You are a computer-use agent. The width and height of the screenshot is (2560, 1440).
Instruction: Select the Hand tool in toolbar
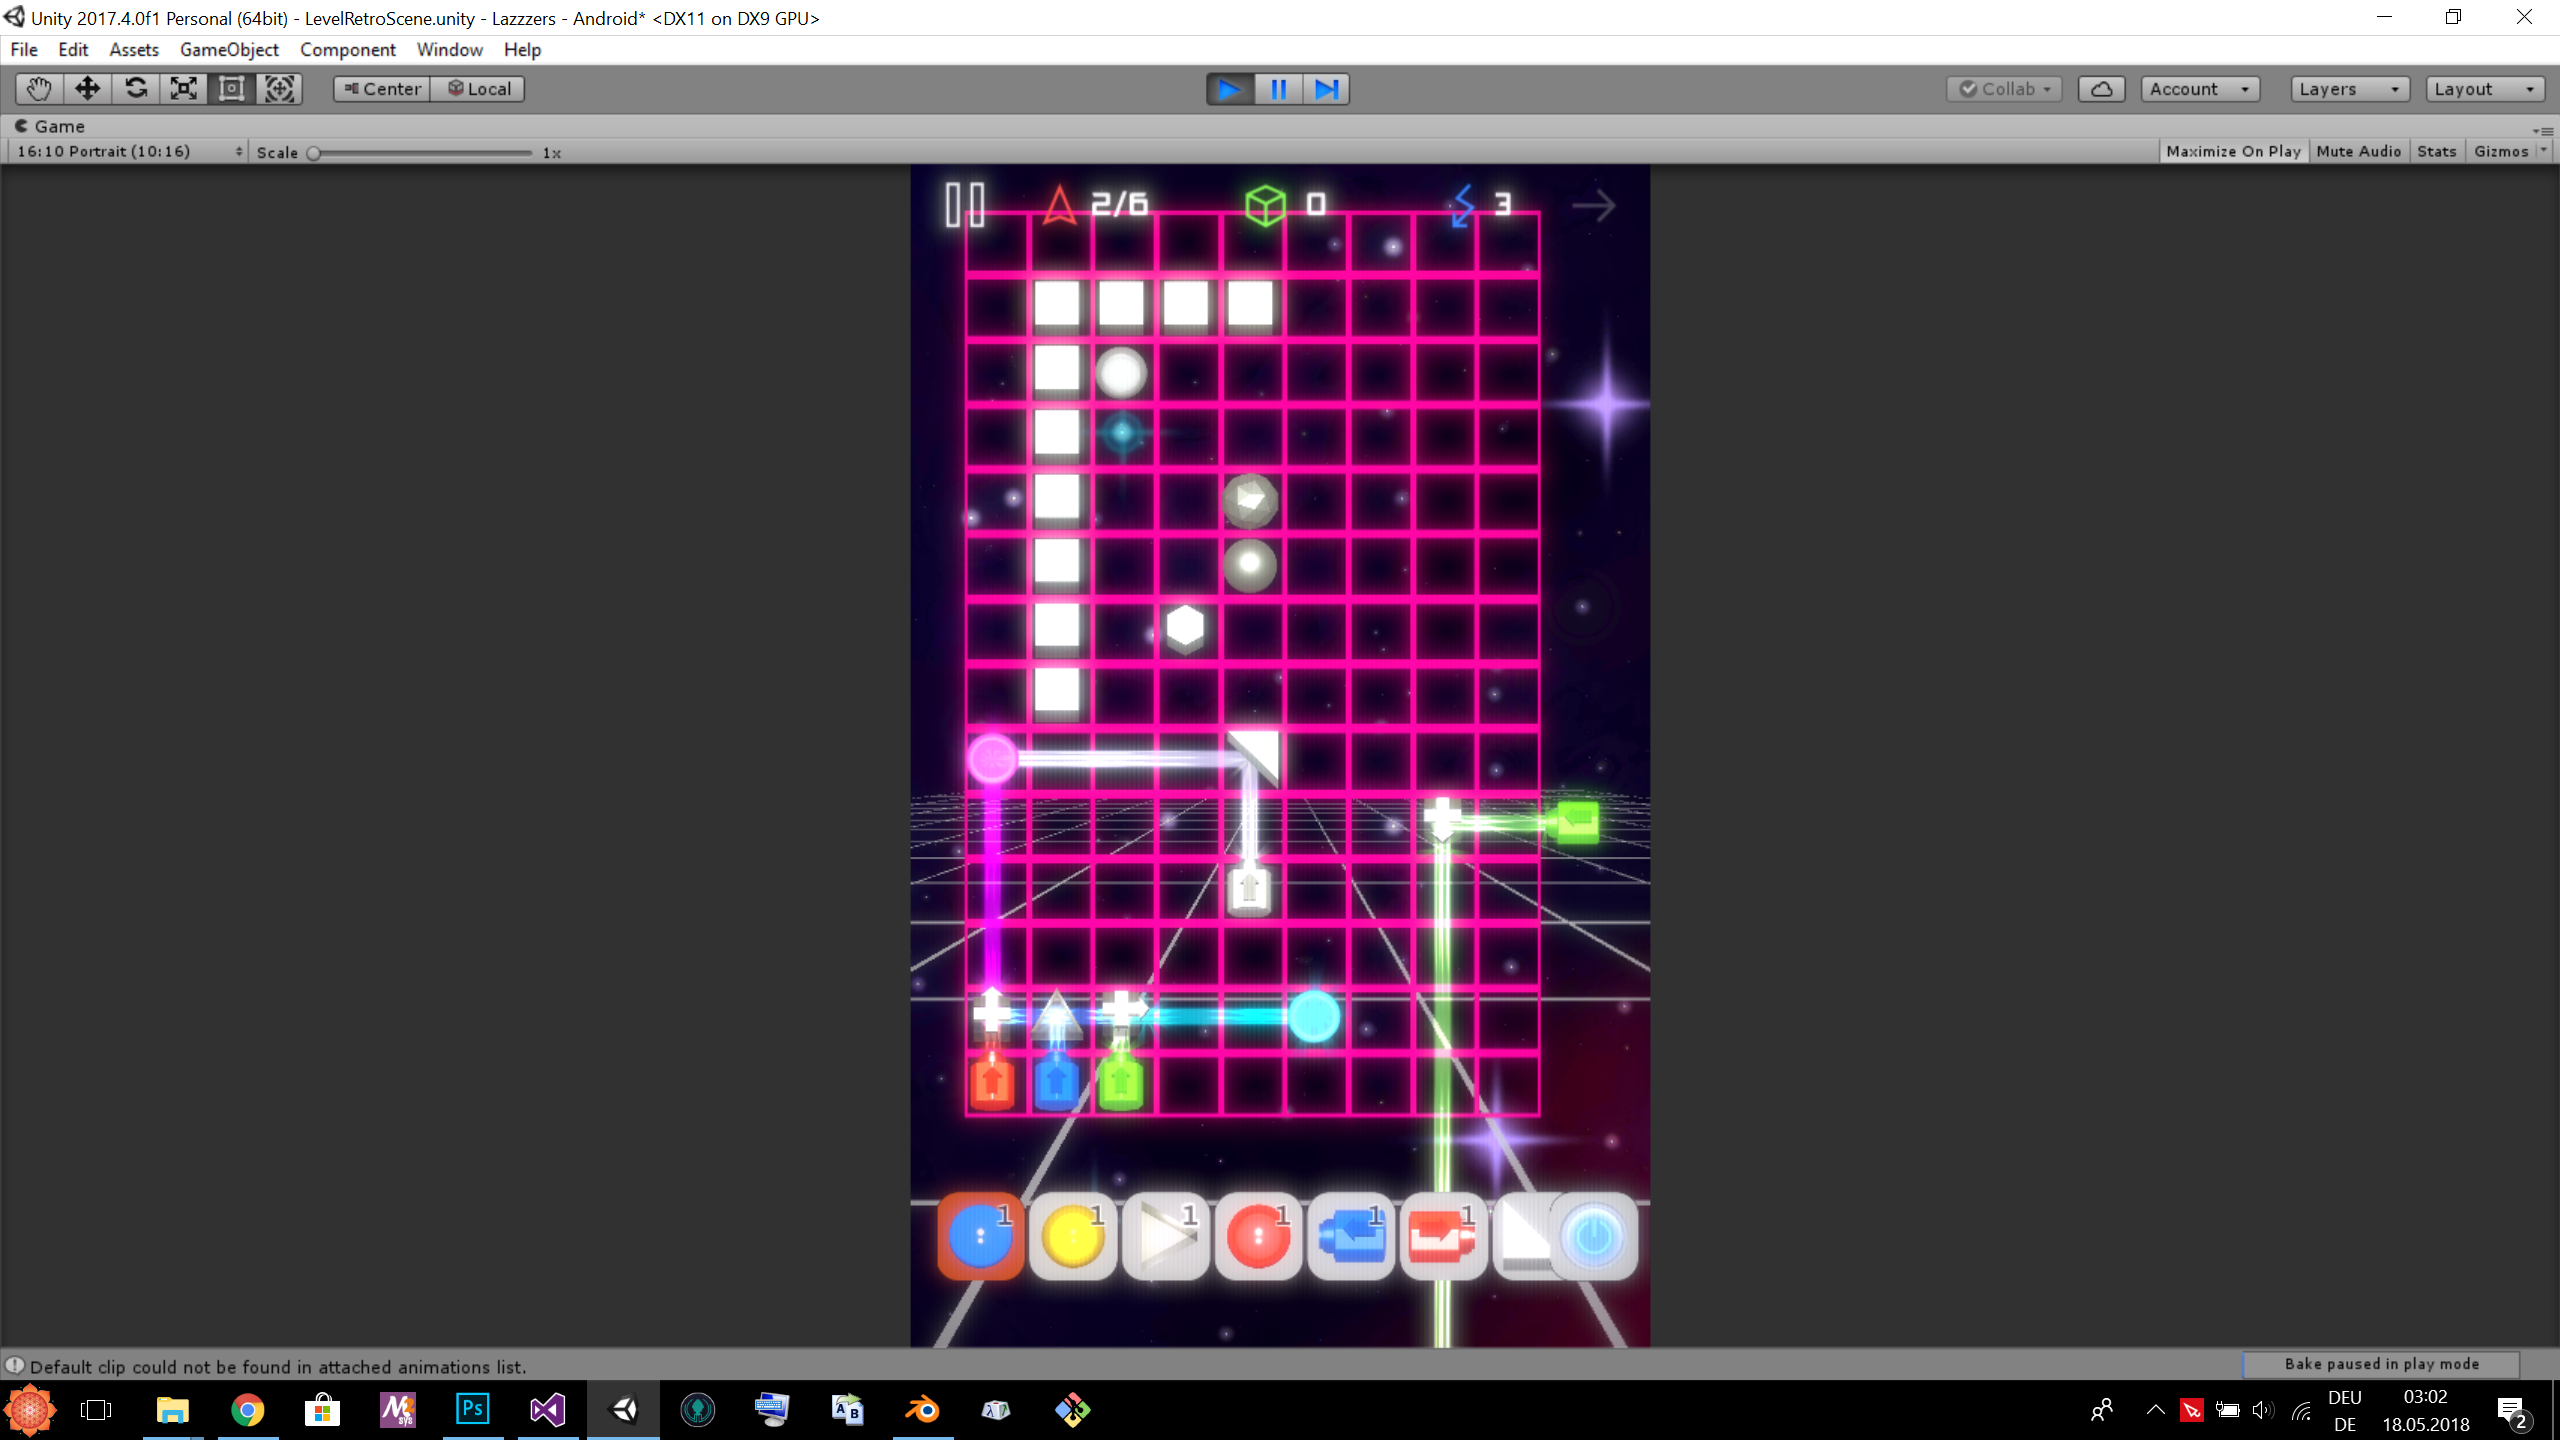coord(39,89)
